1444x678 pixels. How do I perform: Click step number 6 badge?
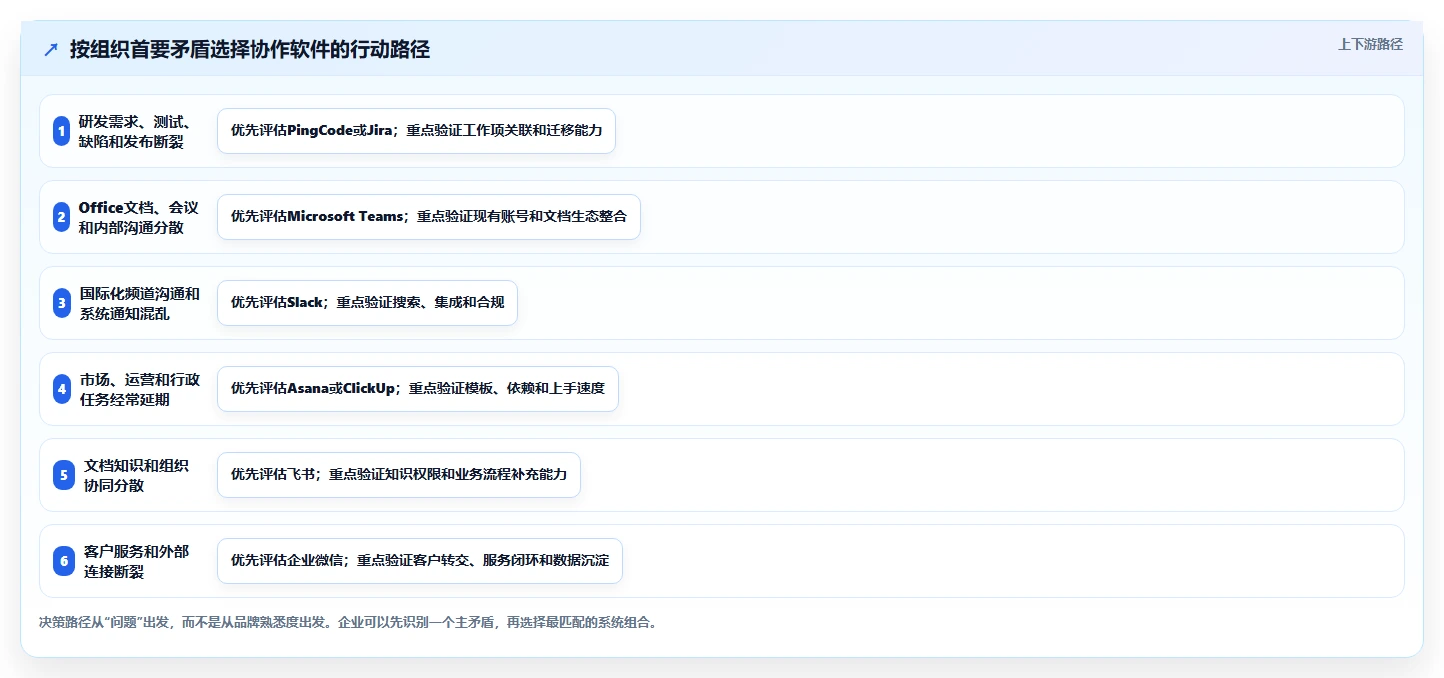[62, 561]
